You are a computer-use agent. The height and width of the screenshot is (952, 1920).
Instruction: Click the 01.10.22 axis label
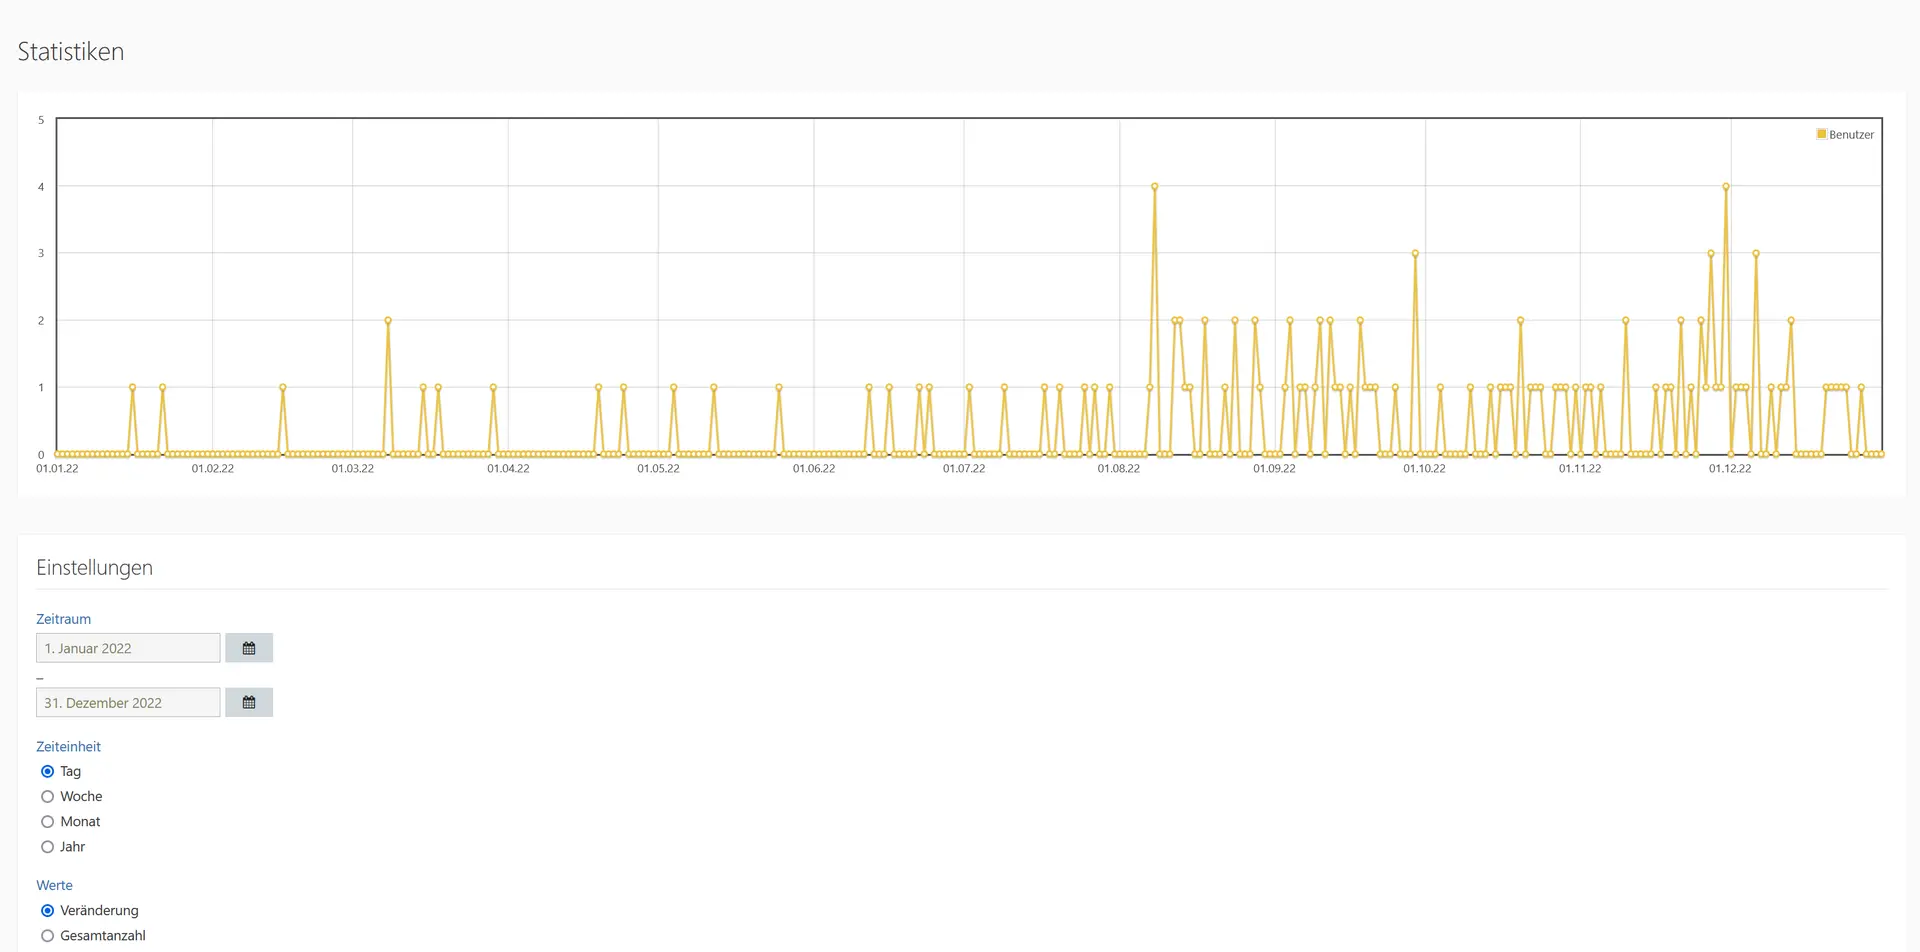click(x=1424, y=468)
